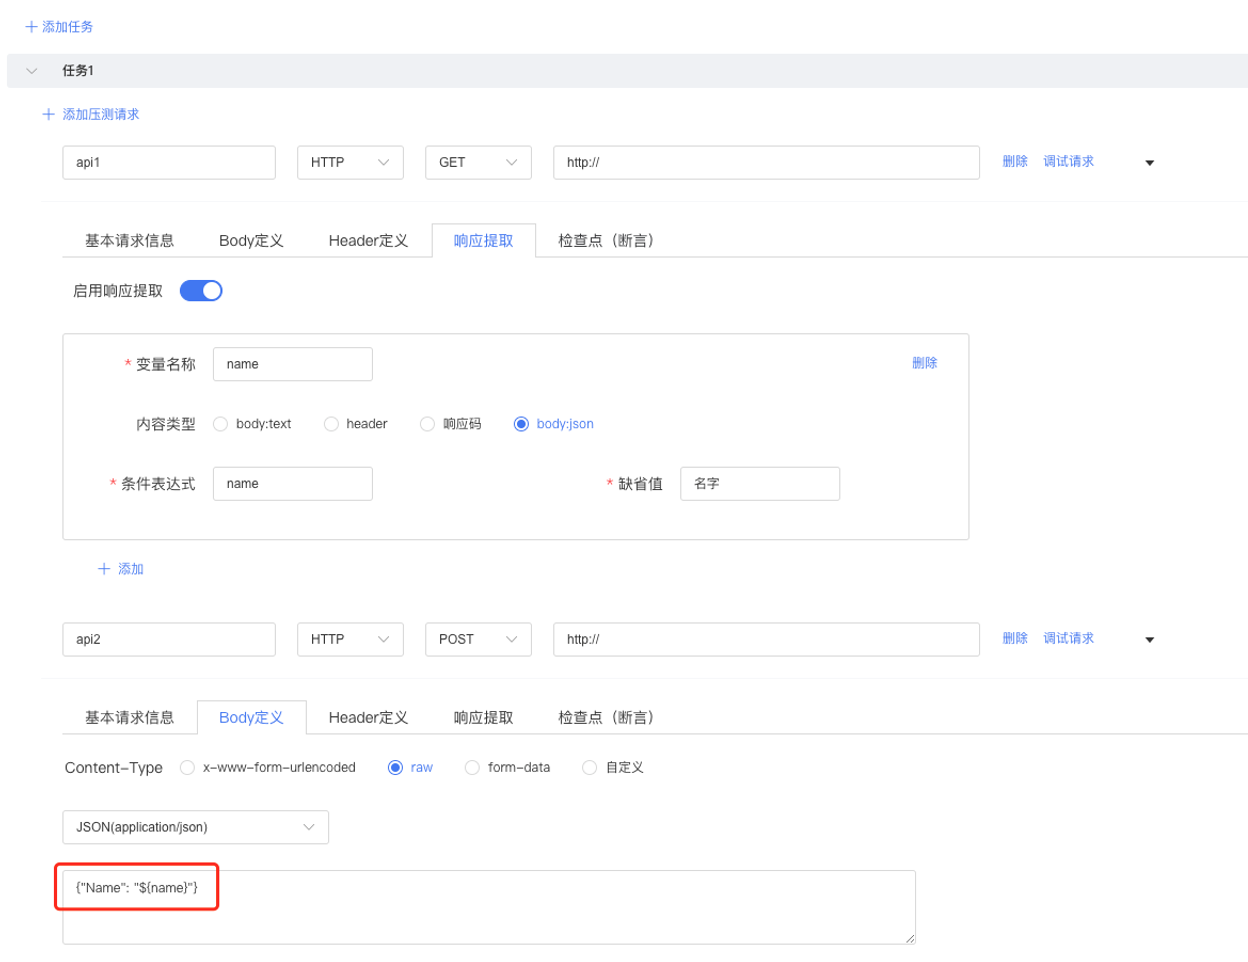The height and width of the screenshot is (962, 1248).
Task: Open api2 Header定义 tab
Action: tap(368, 718)
